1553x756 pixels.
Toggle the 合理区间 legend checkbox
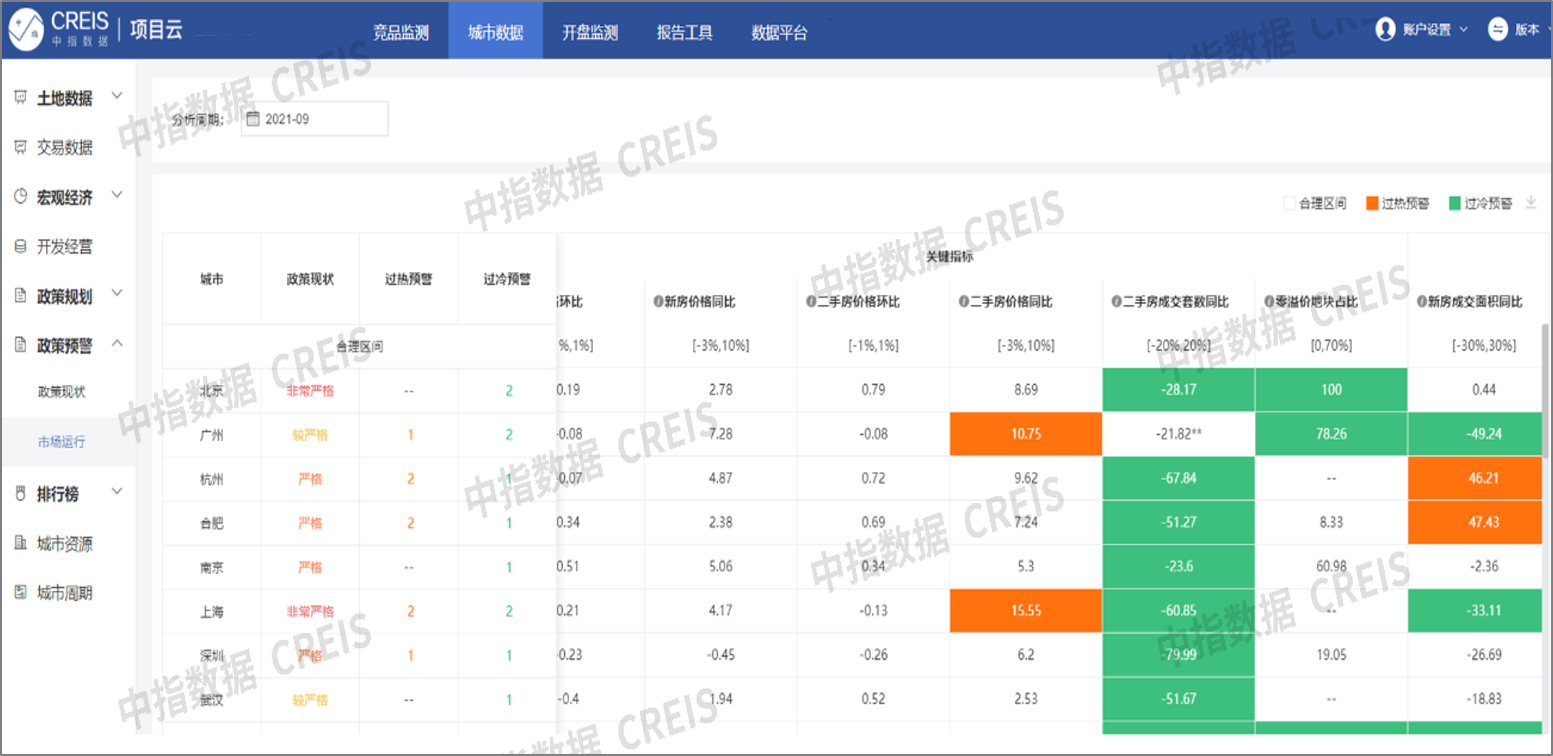point(1289,204)
